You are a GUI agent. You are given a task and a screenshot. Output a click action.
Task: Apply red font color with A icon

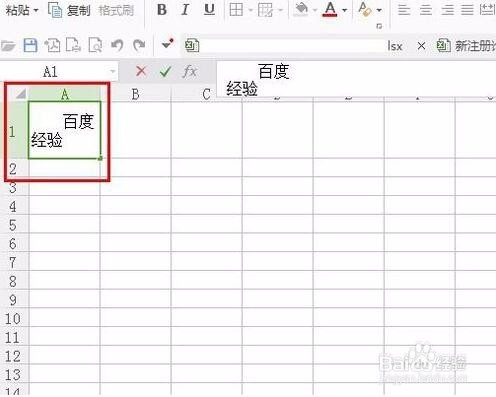click(x=330, y=10)
